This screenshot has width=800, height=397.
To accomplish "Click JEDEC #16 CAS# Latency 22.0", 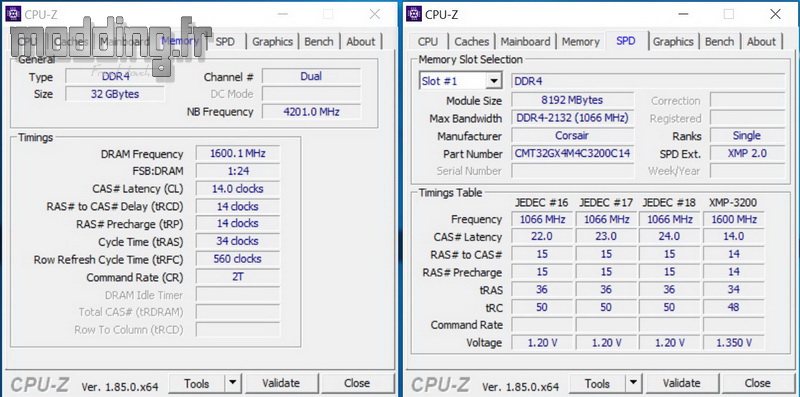I will 542,237.
